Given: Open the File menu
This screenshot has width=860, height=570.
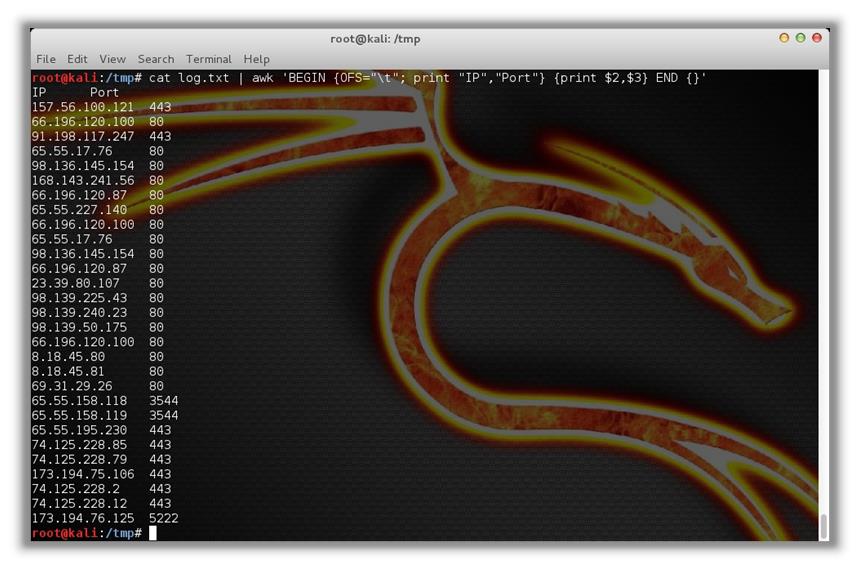Looking at the screenshot, I should 46,59.
